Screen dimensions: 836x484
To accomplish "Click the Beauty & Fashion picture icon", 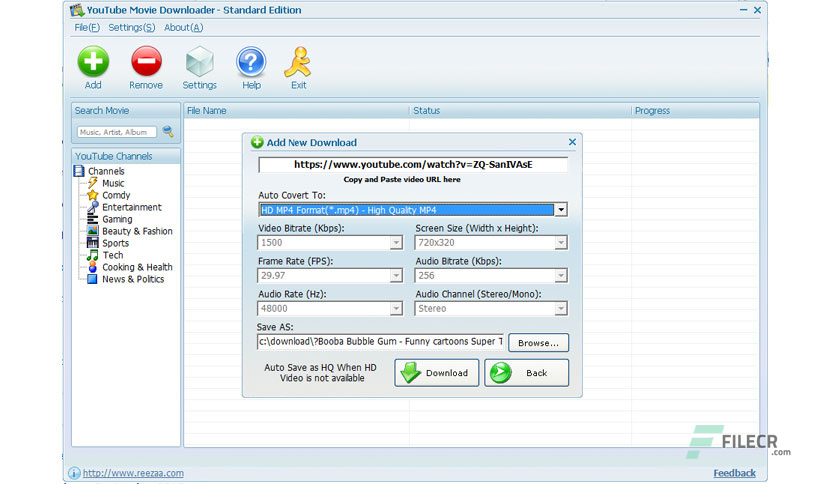I will [93, 231].
